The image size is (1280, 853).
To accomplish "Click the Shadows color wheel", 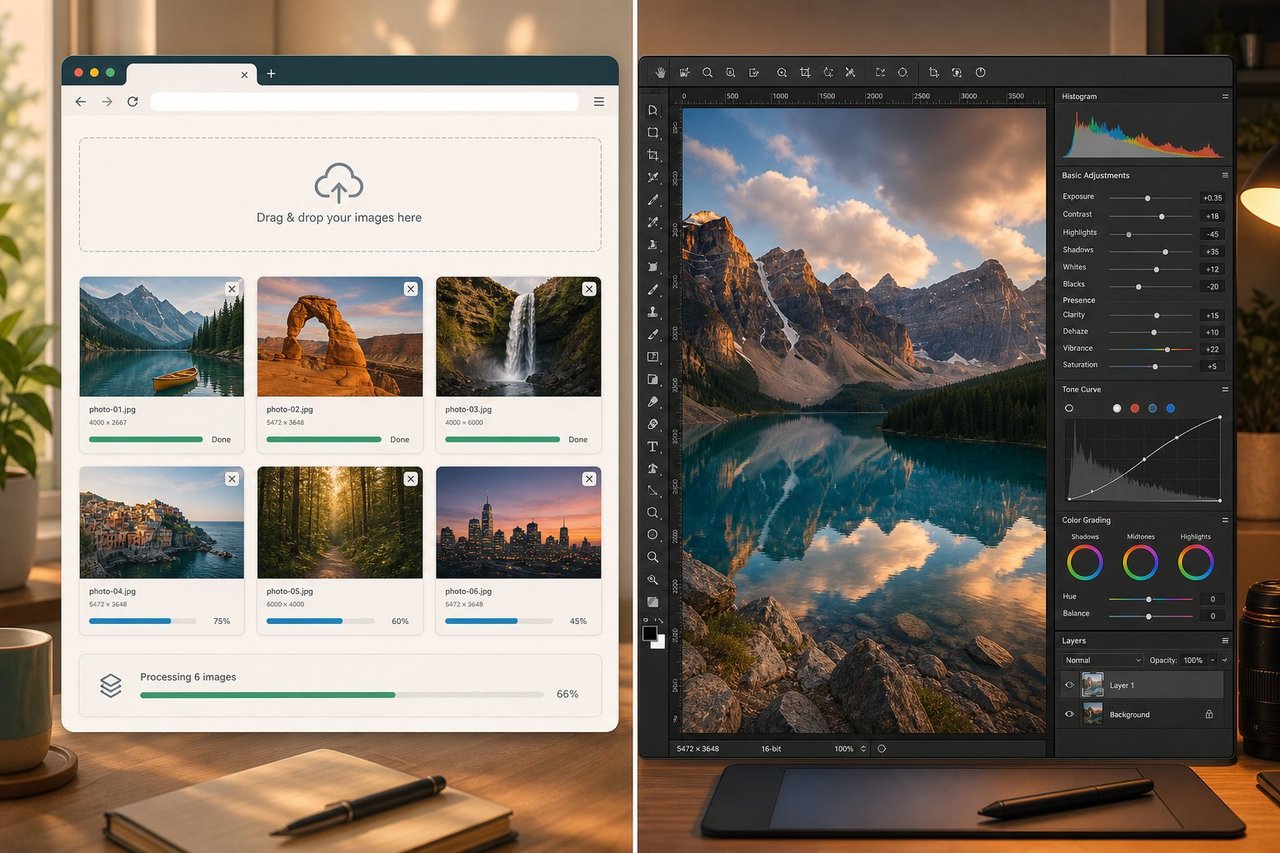I will 1085,562.
